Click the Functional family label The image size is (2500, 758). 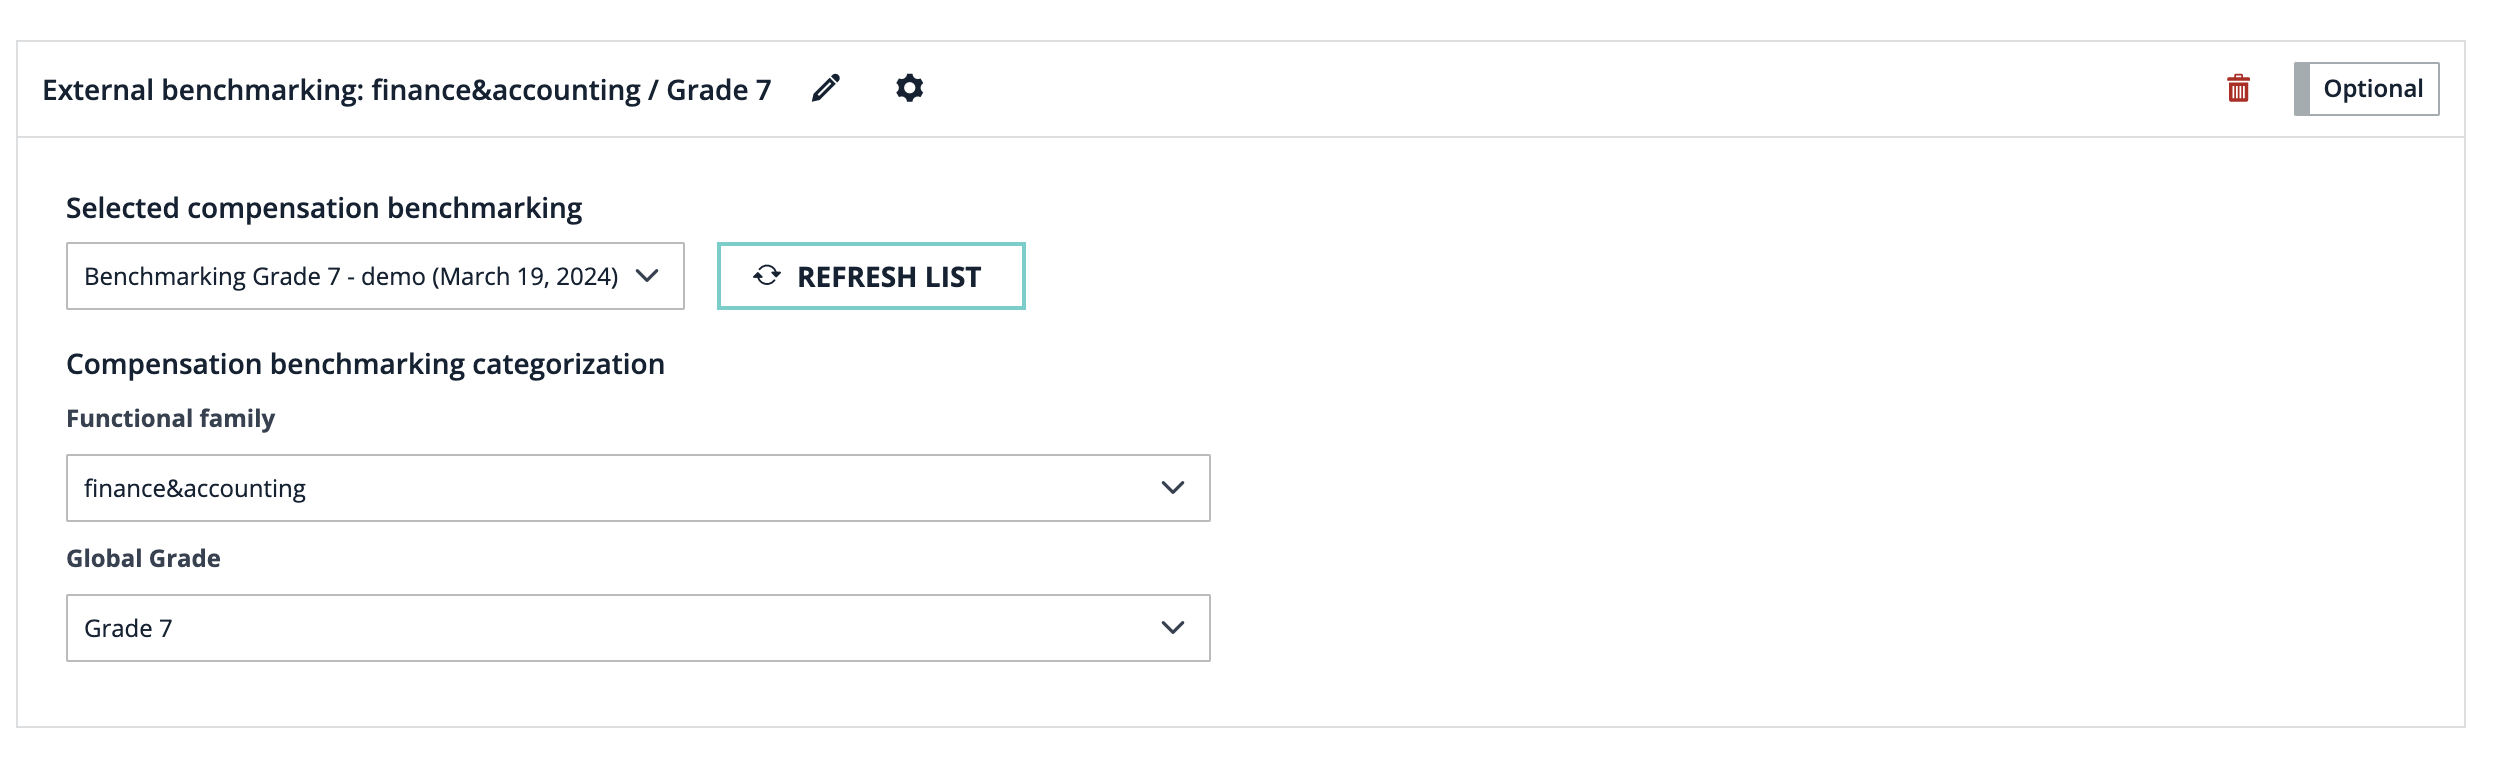pyautogui.click(x=170, y=418)
